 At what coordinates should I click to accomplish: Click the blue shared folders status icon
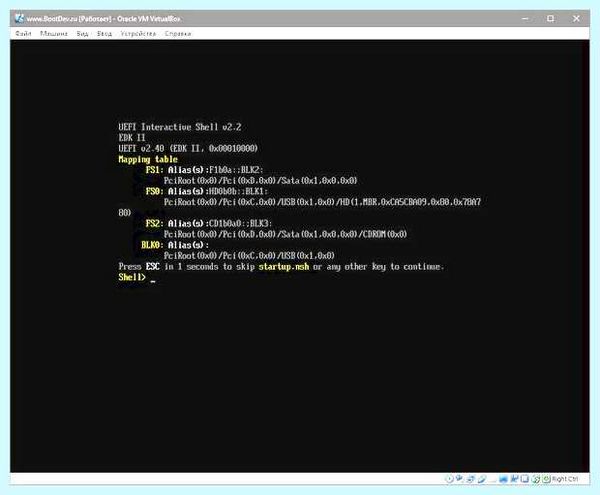tap(503, 479)
